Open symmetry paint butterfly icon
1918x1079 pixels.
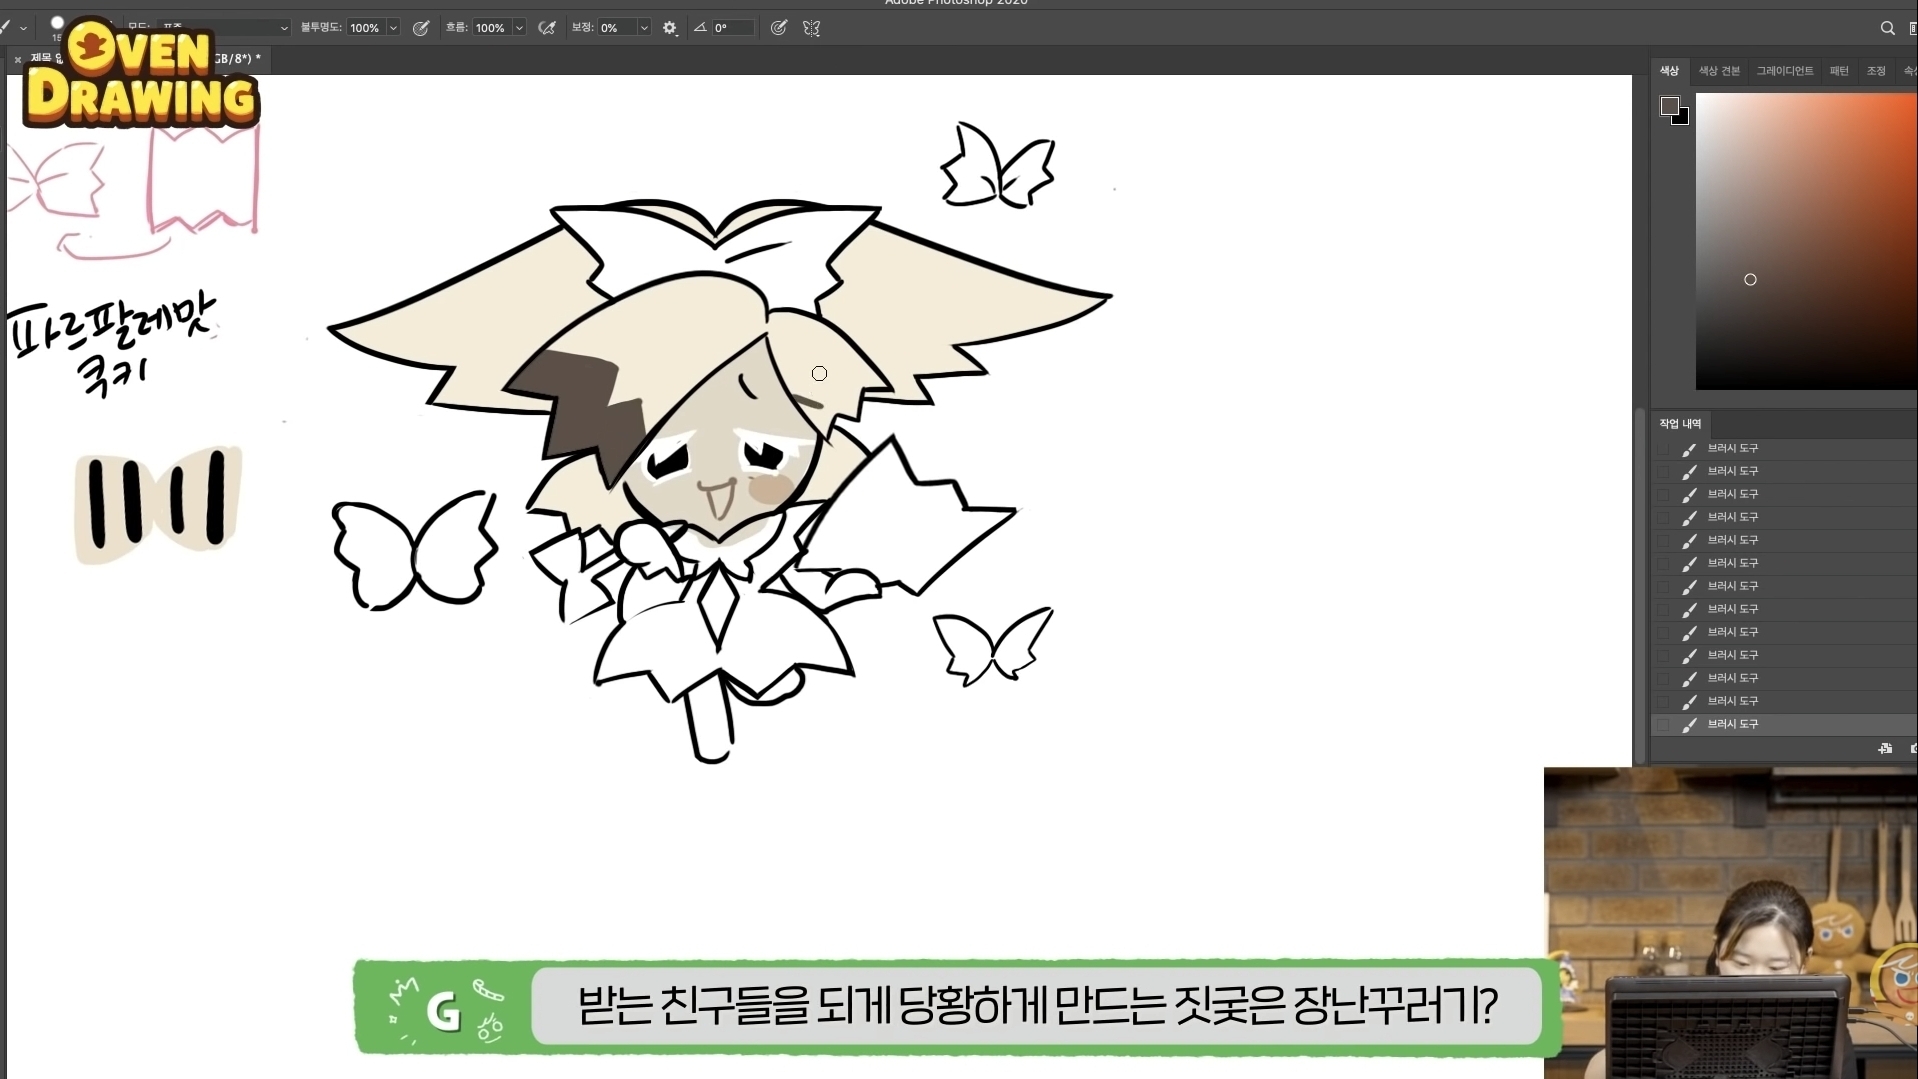coord(812,28)
